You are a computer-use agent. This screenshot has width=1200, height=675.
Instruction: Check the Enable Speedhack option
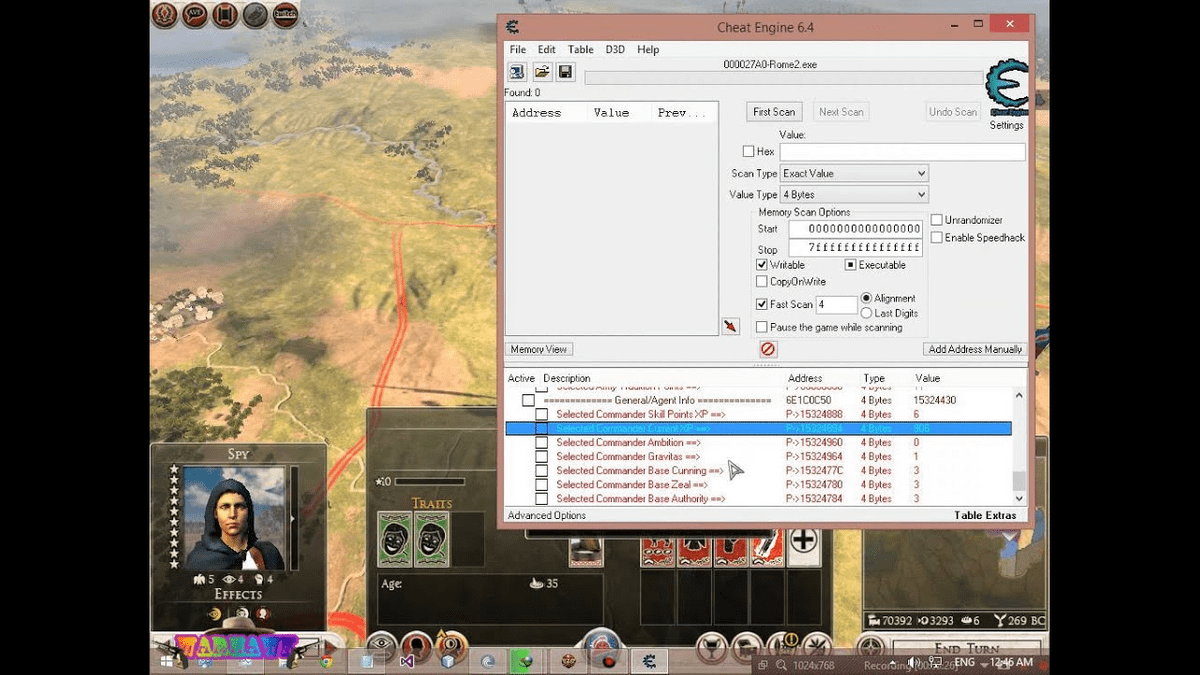[x=936, y=237]
